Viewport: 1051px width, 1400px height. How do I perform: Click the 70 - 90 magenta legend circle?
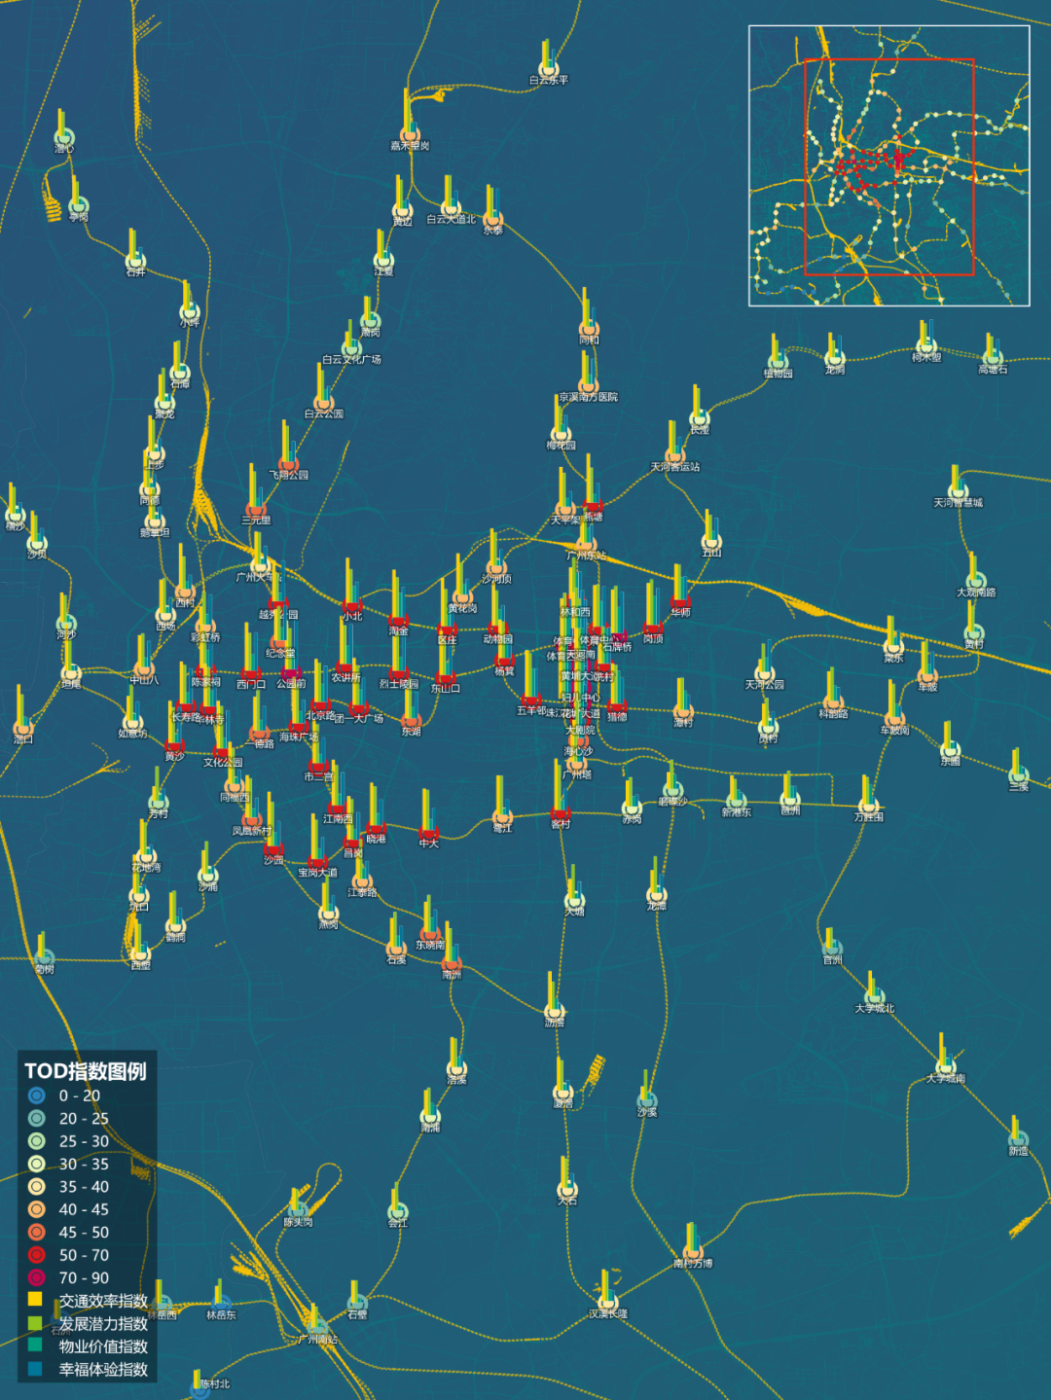pos(37,1278)
